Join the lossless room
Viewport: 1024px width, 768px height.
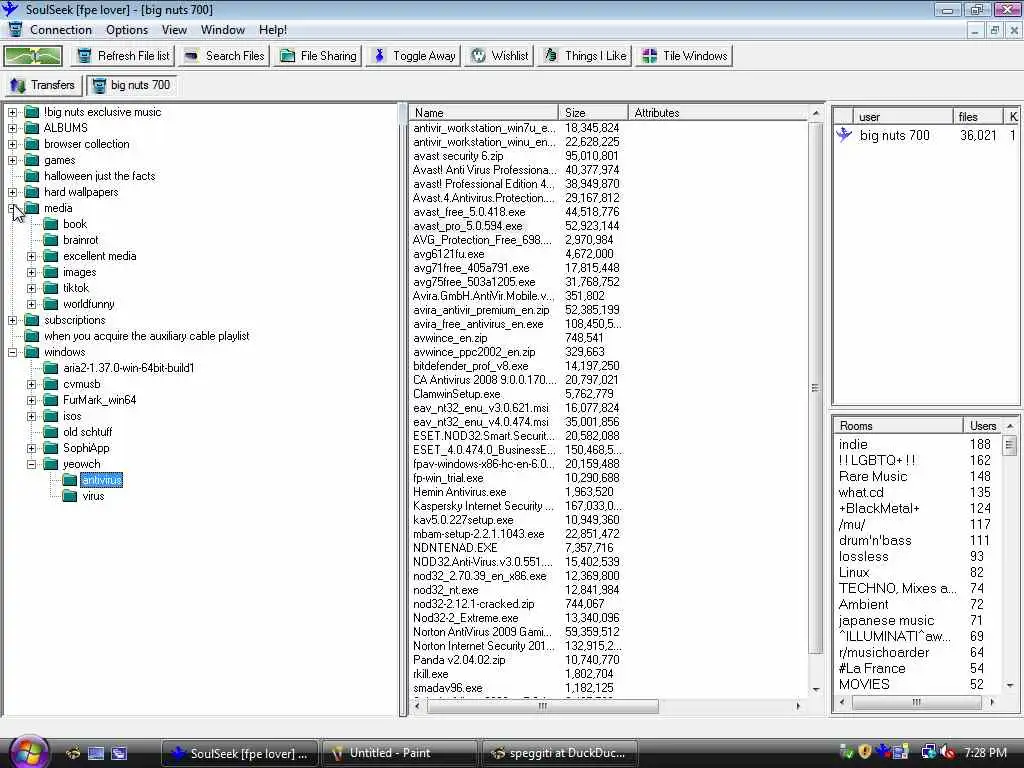(x=863, y=556)
